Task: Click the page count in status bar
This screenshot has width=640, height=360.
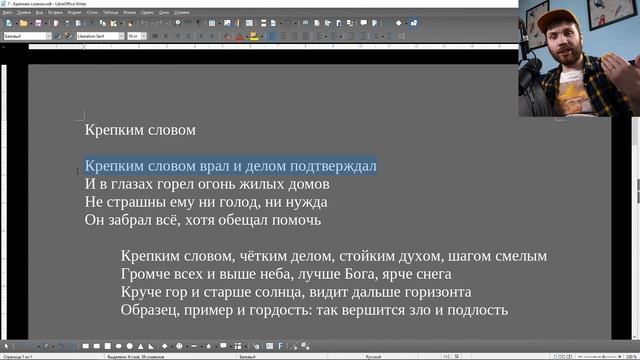Action: (x=18, y=357)
